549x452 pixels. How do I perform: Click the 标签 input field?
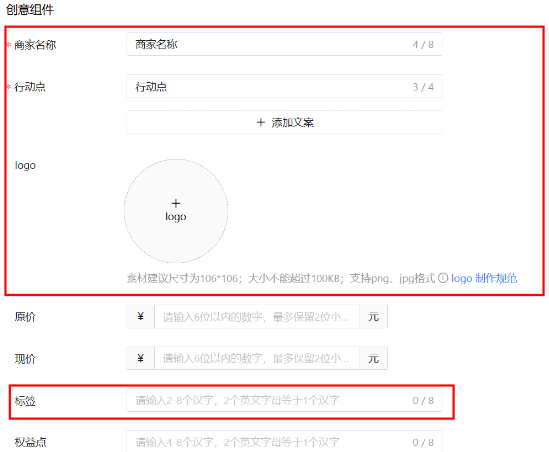pyautogui.click(x=284, y=400)
